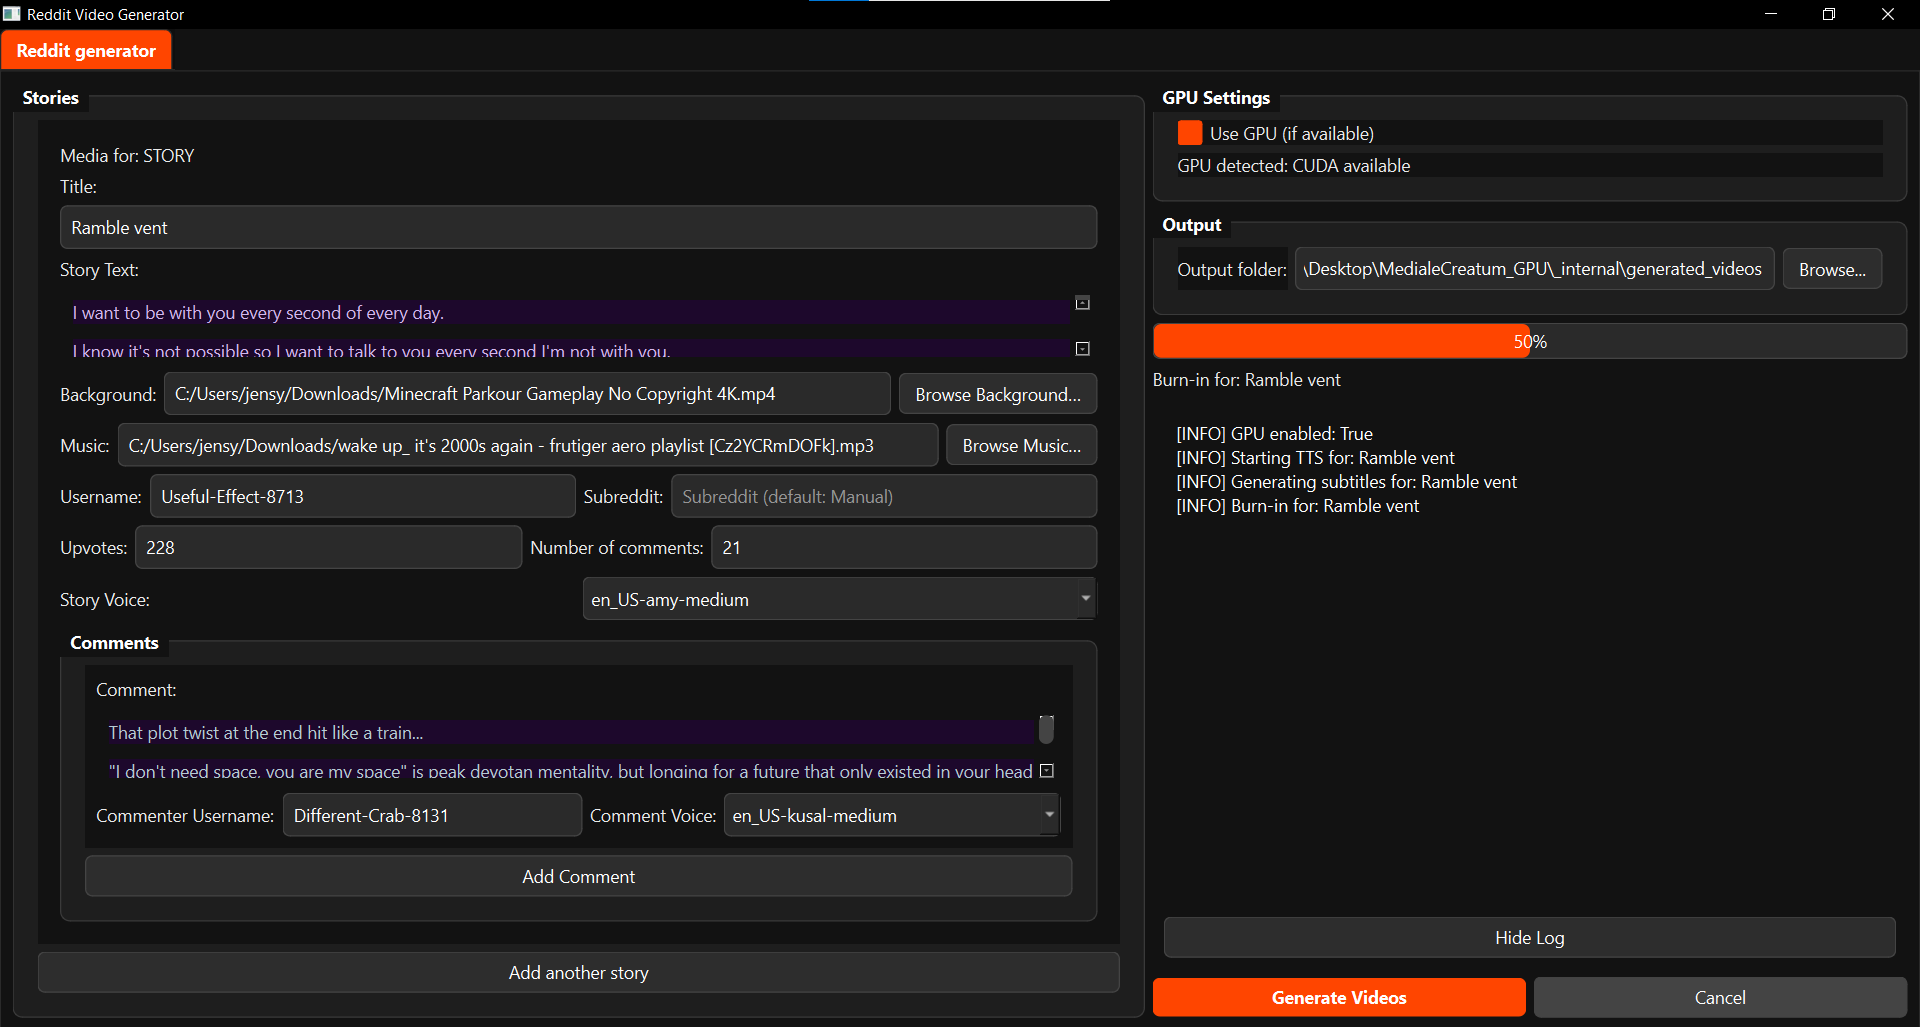
Task: Restore down the application window
Action: 1829,14
